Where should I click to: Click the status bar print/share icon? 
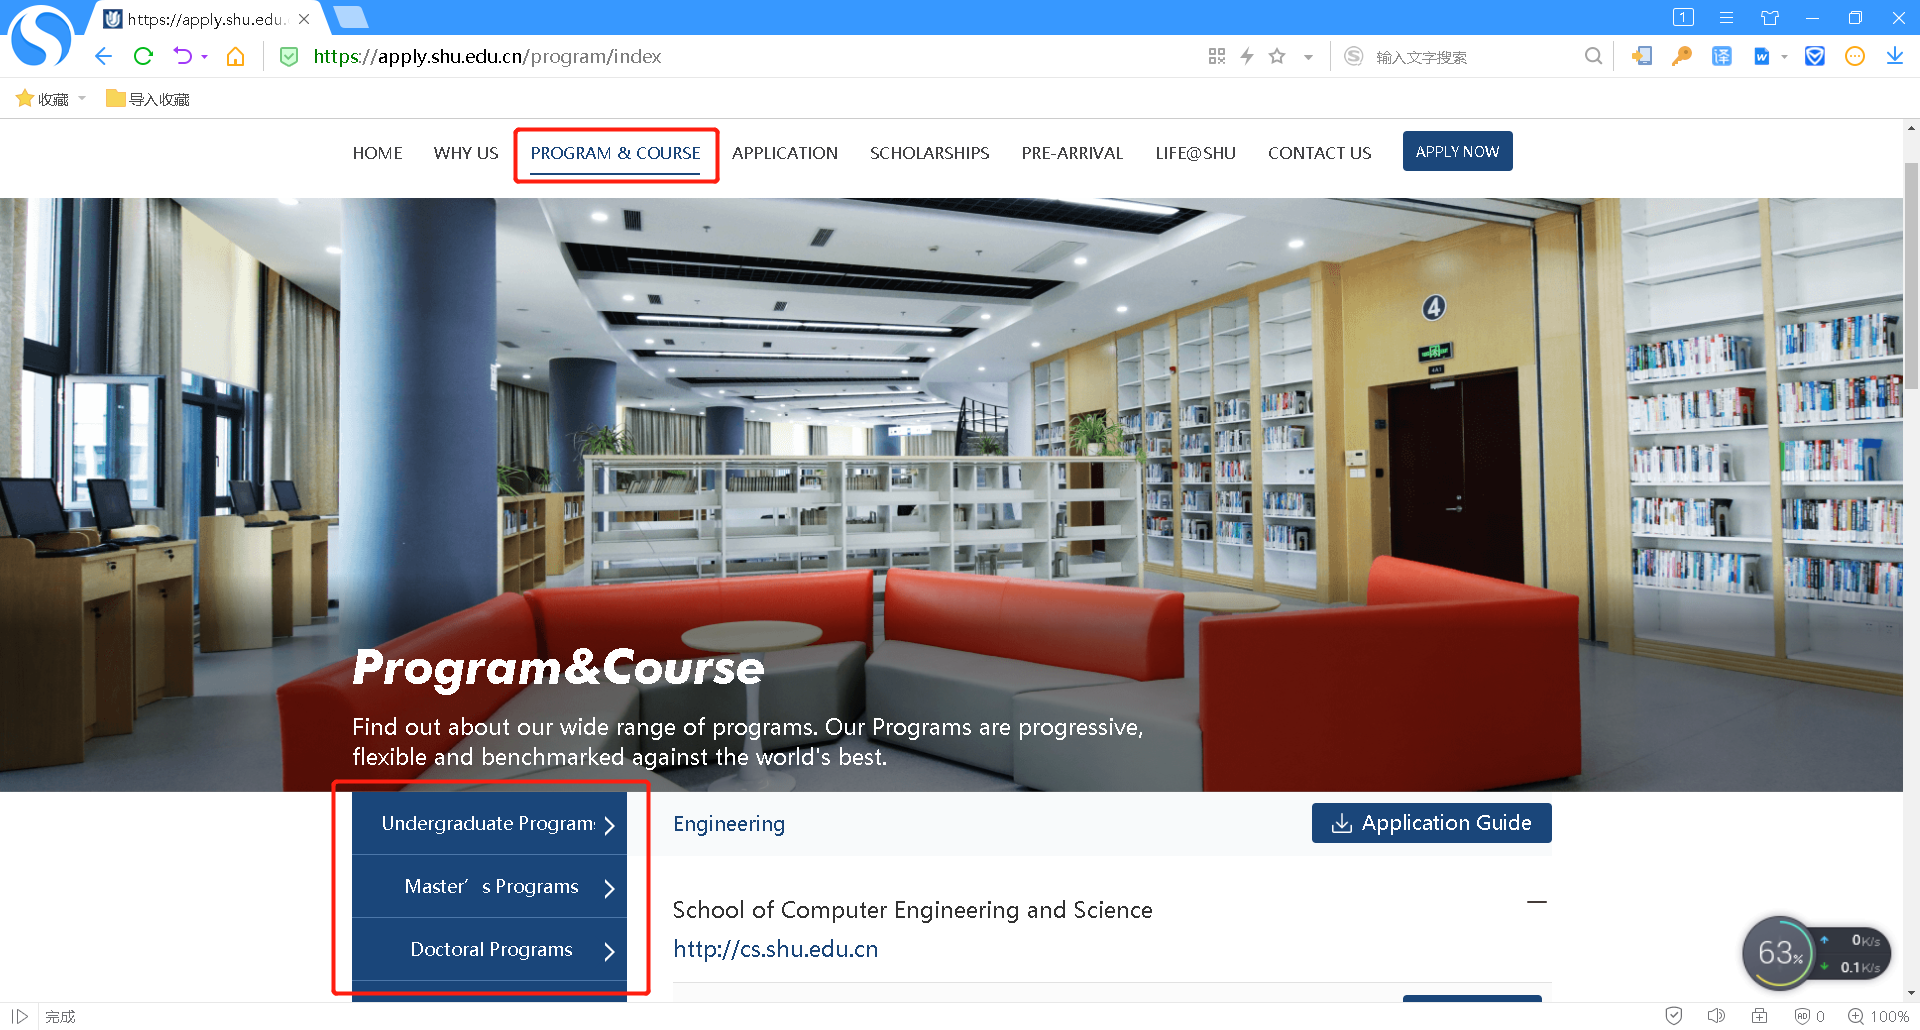[1759, 1016]
